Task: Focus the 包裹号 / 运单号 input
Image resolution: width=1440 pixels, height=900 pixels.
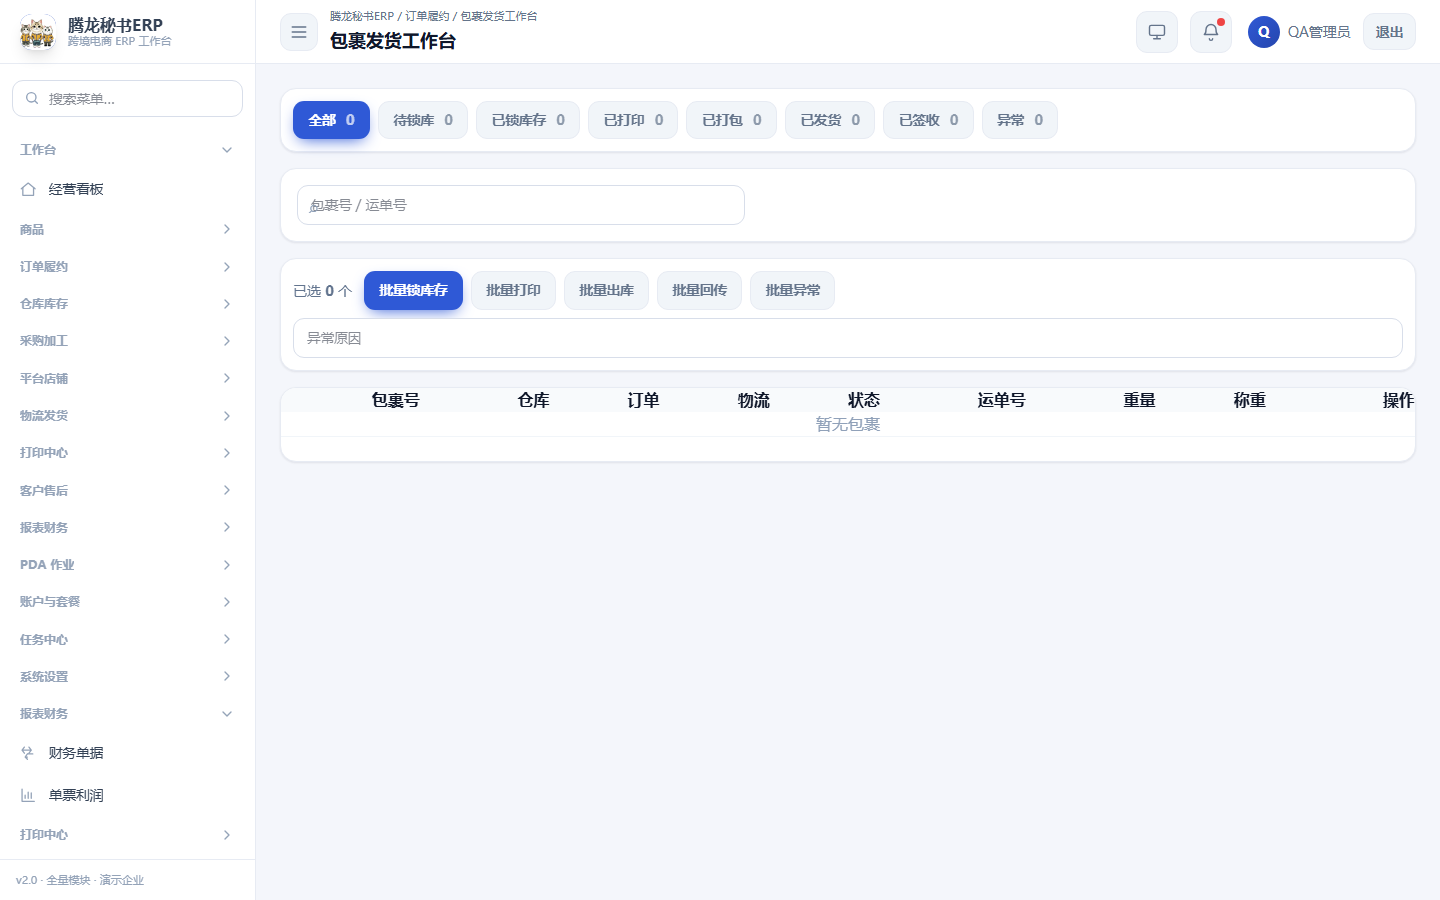Action: click(x=521, y=205)
